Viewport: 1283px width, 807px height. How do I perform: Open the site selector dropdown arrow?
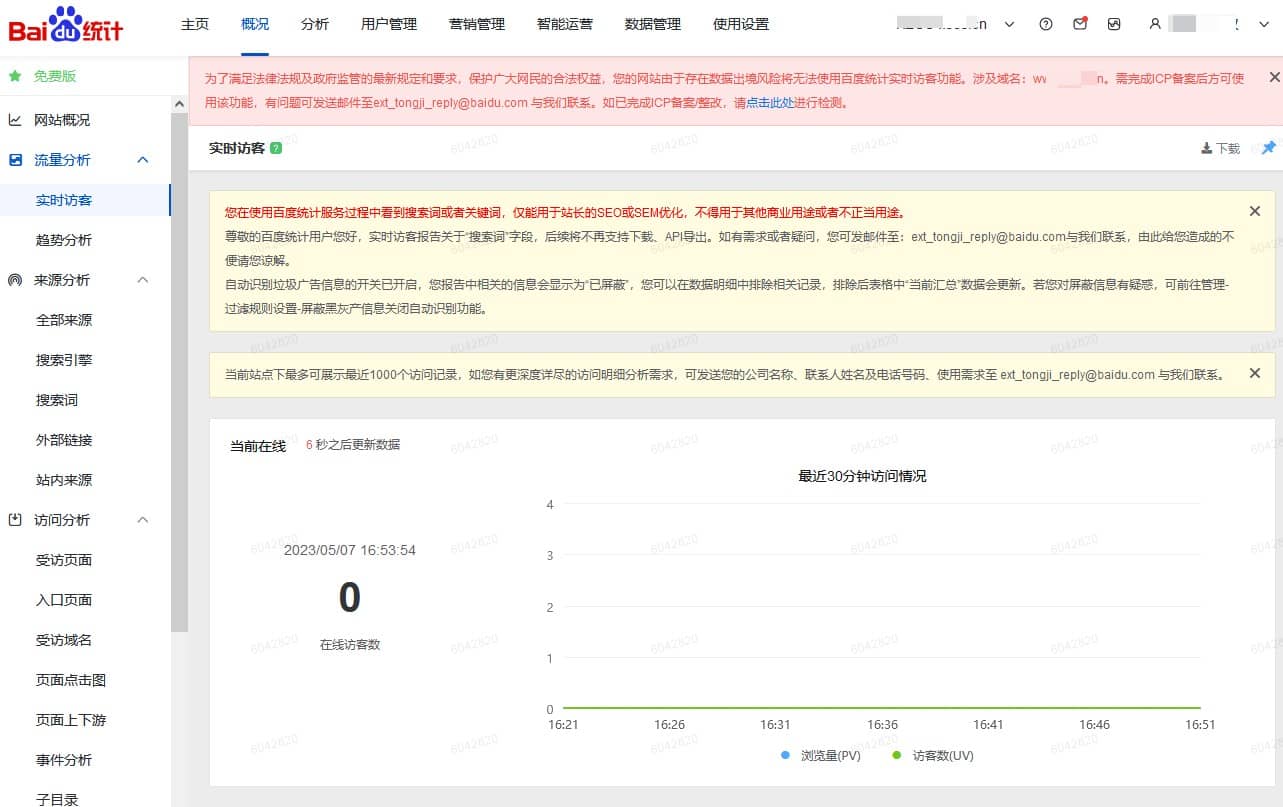coord(1009,24)
